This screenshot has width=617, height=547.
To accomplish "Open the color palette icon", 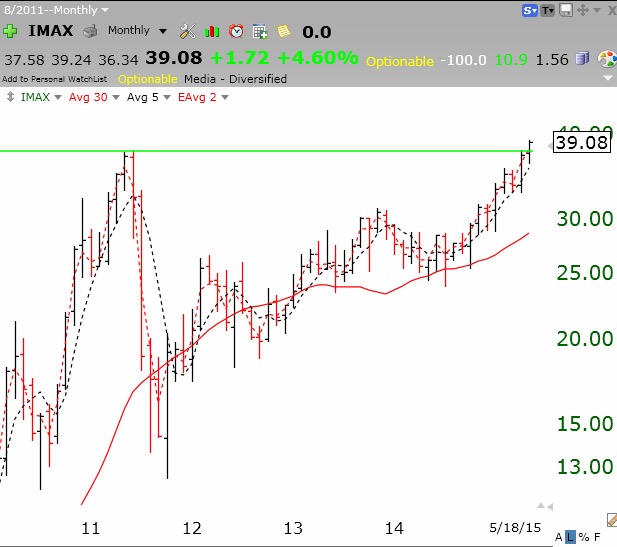I will coord(607,59).
